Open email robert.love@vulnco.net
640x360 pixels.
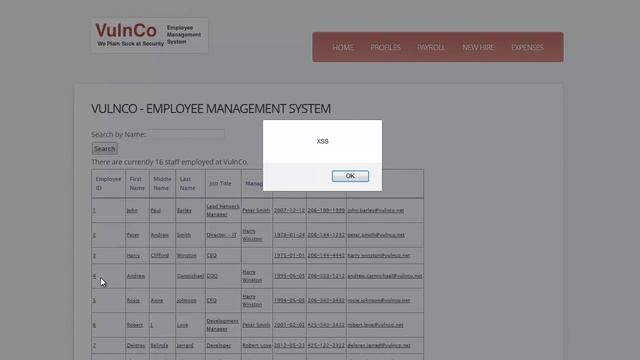pos(376,325)
